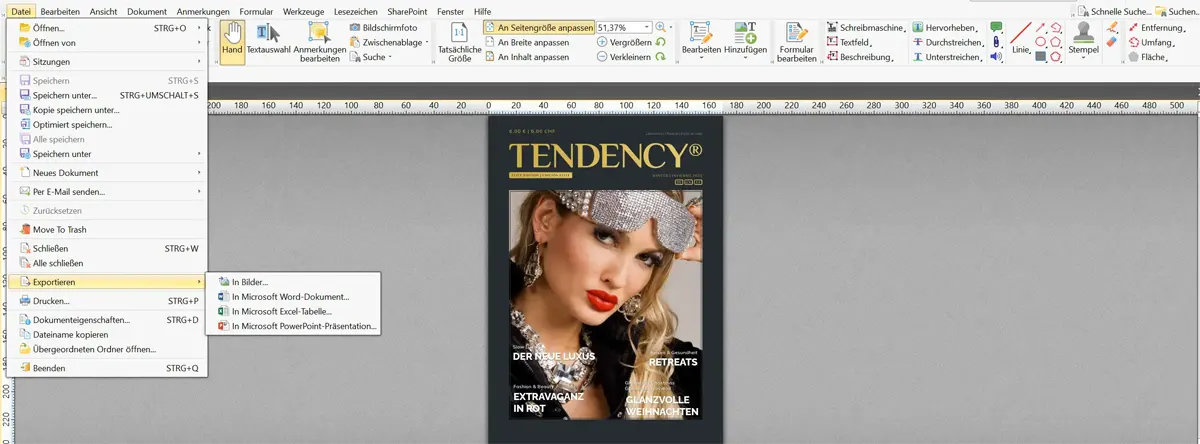
Task: Click Verkleinern to zoom out
Action: tap(624, 57)
